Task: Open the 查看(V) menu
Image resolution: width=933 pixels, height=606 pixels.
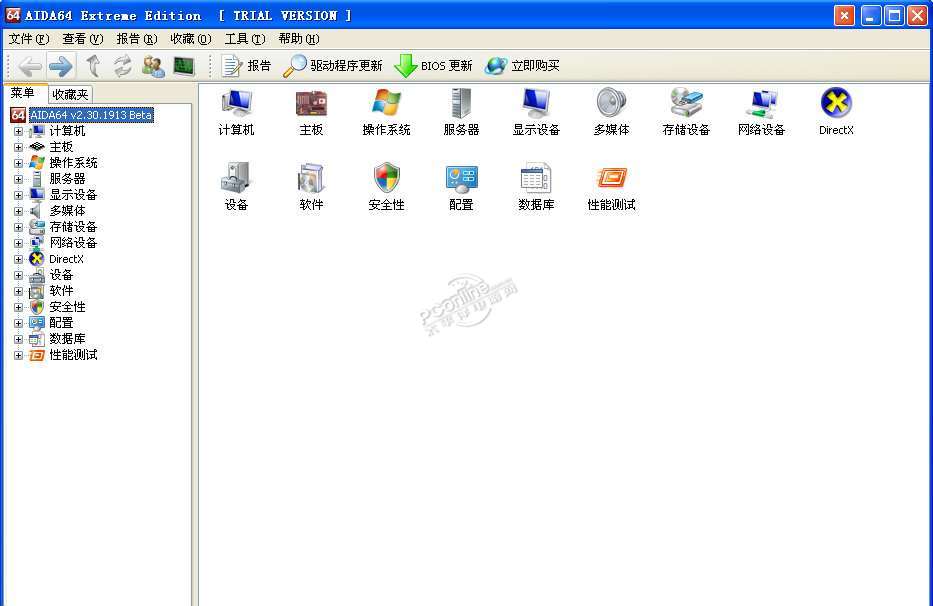Action: pyautogui.click(x=83, y=39)
